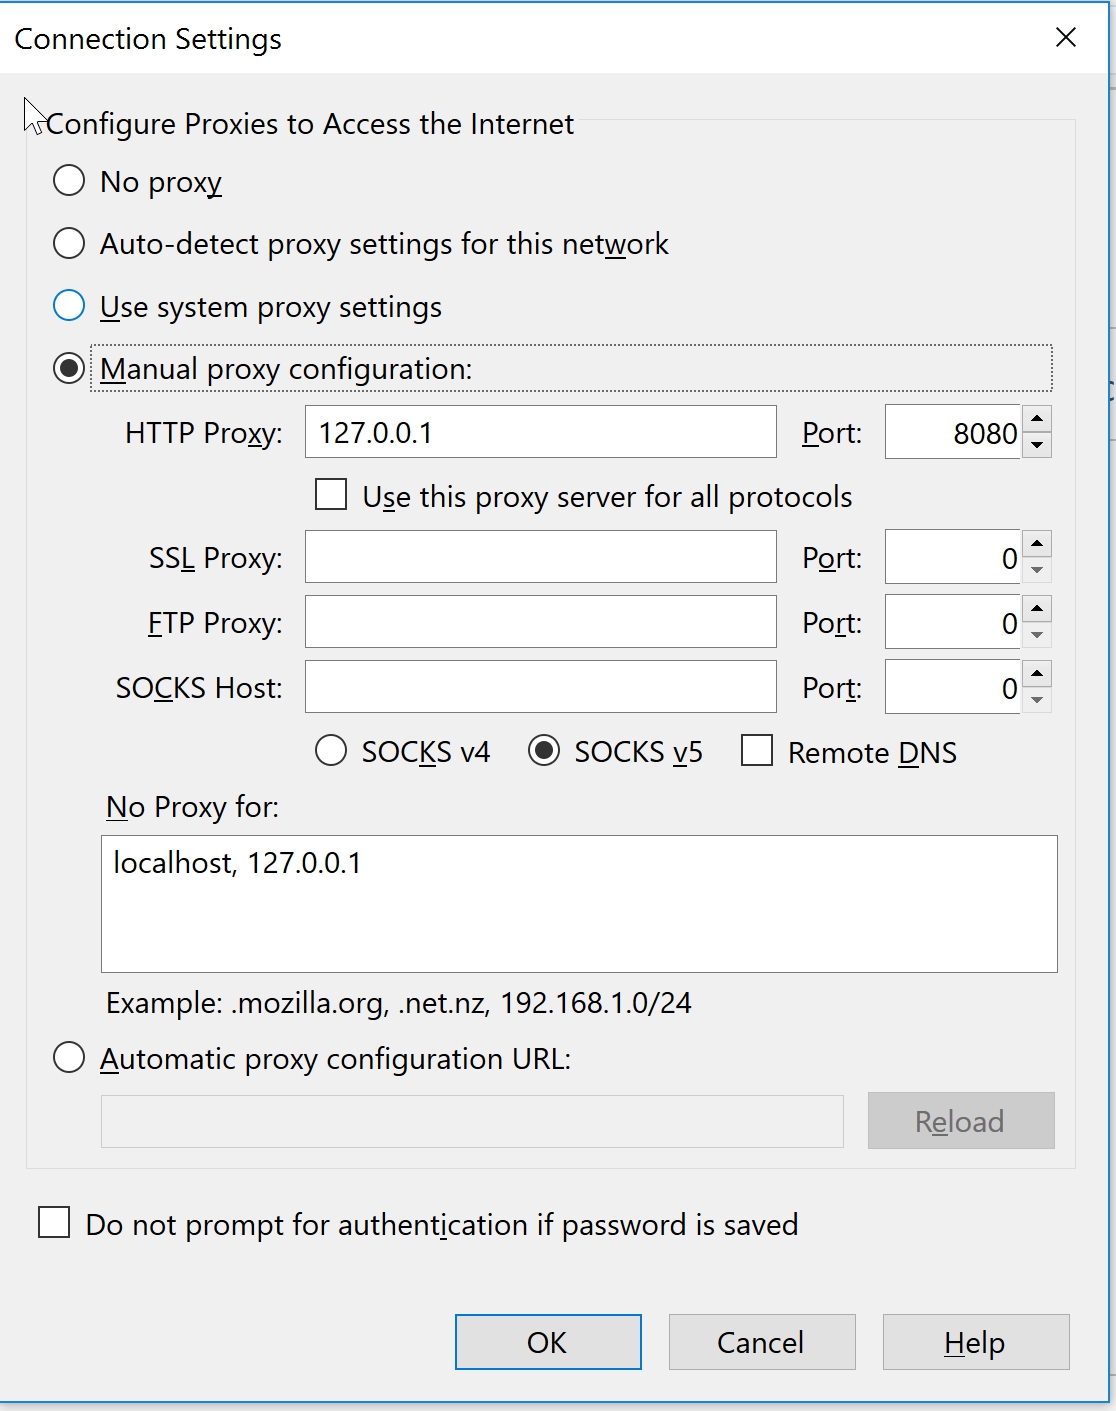Toggle the Remote DNS checkbox
Image resolution: width=1116 pixels, height=1411 pixels.
point(756,751)
